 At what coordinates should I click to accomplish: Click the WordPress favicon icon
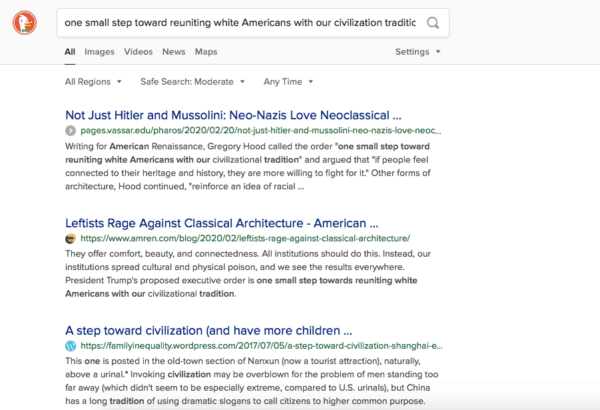(70, 346)
